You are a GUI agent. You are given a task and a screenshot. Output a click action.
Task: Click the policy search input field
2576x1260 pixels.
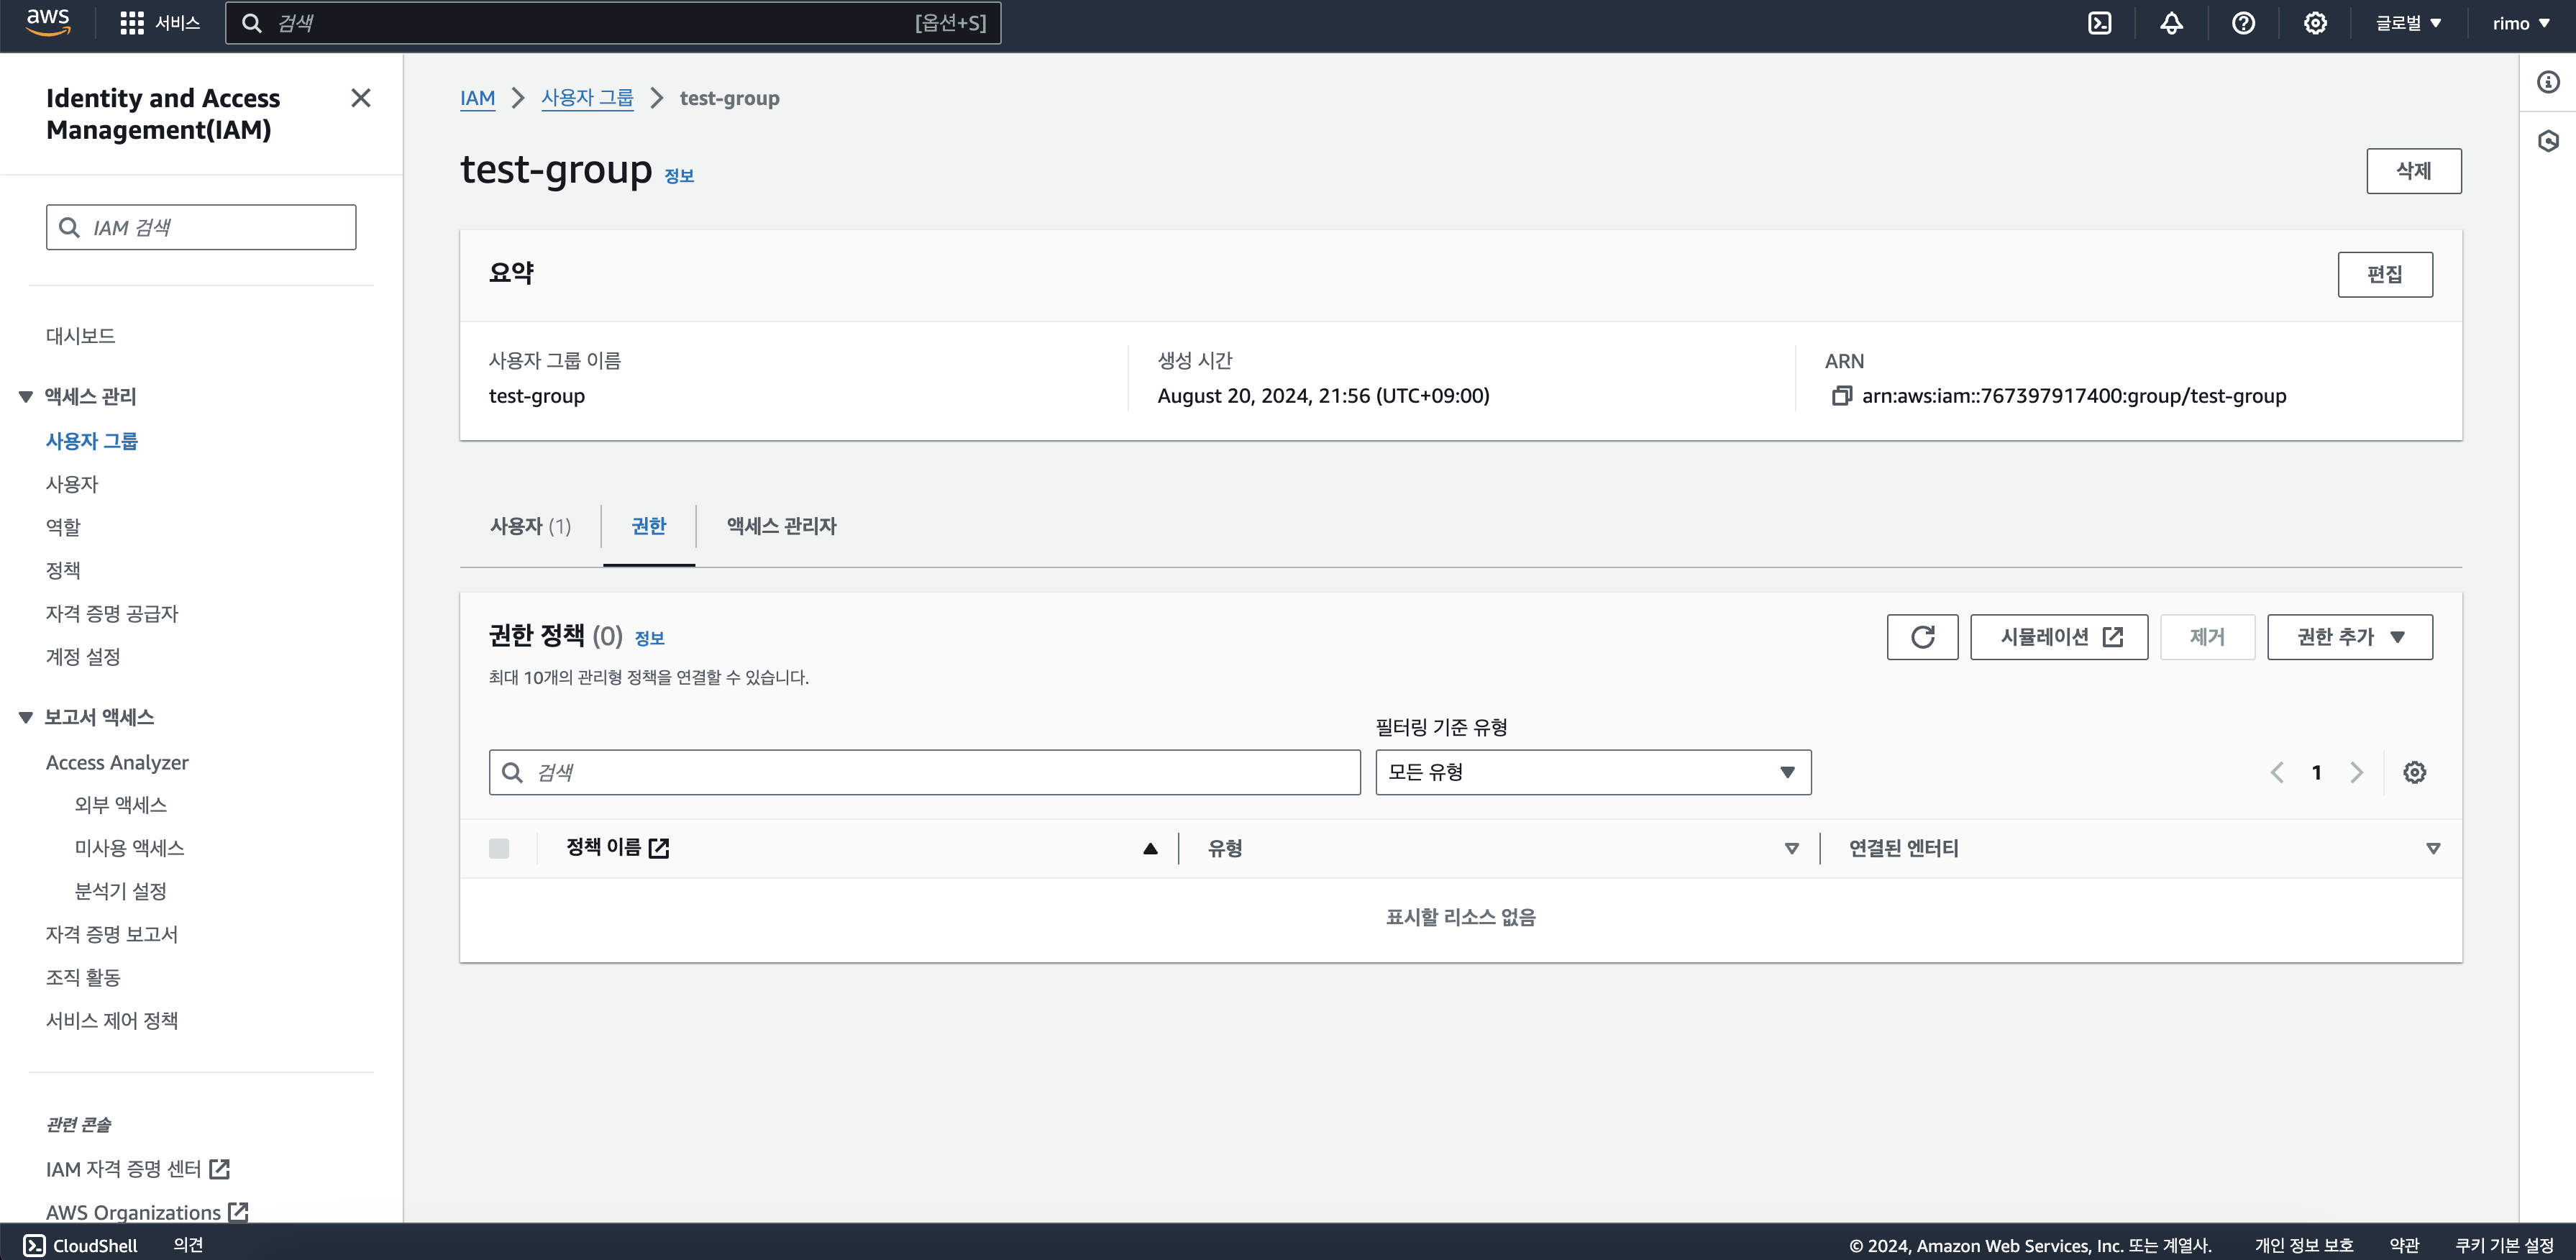(924, 772)
